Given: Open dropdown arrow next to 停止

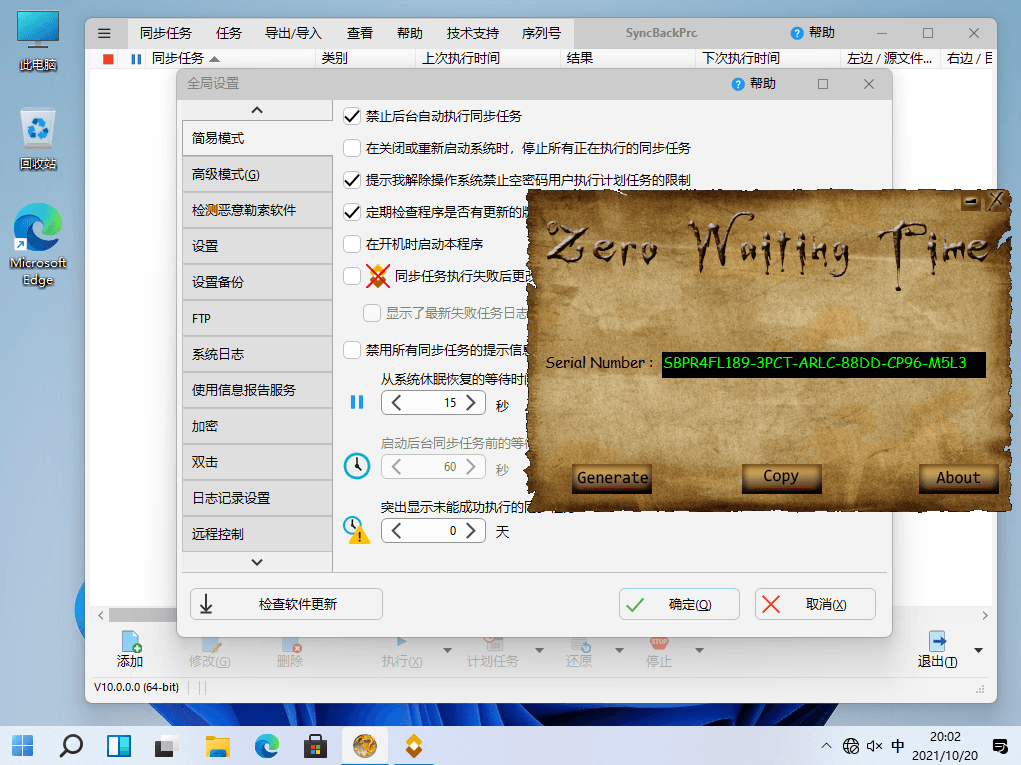Looking at the screenshot, I should 699,650.
